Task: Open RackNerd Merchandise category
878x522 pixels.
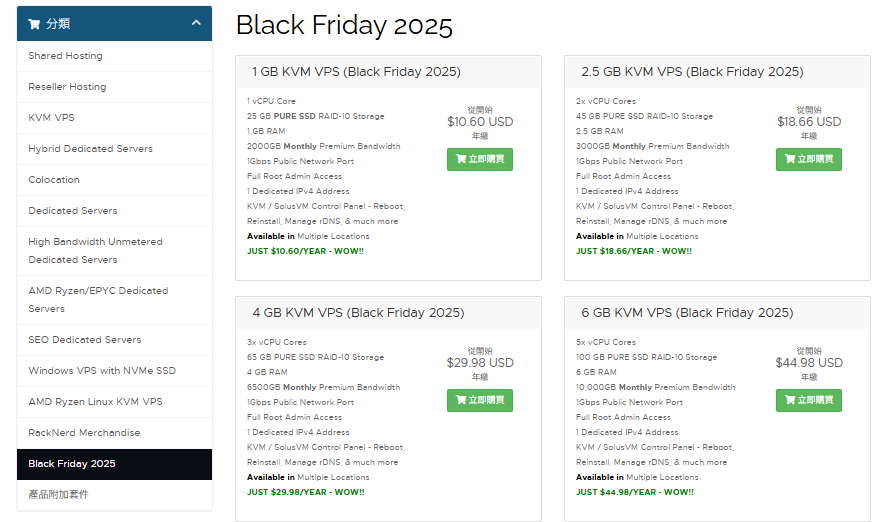Action: point(84,433)
